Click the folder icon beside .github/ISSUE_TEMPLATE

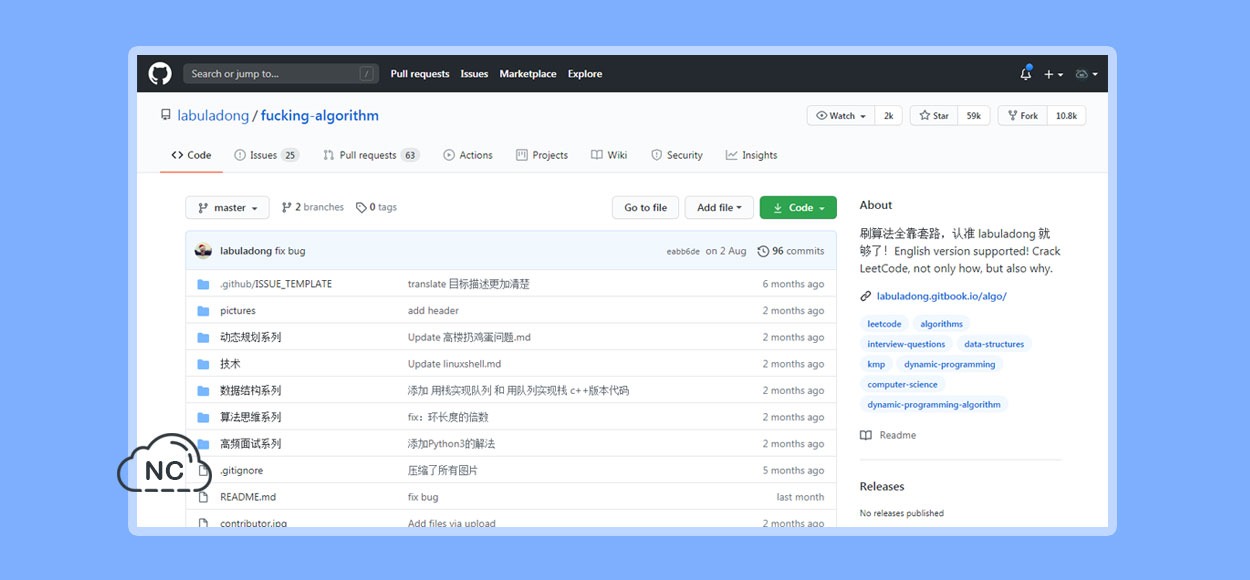[203, 284]
